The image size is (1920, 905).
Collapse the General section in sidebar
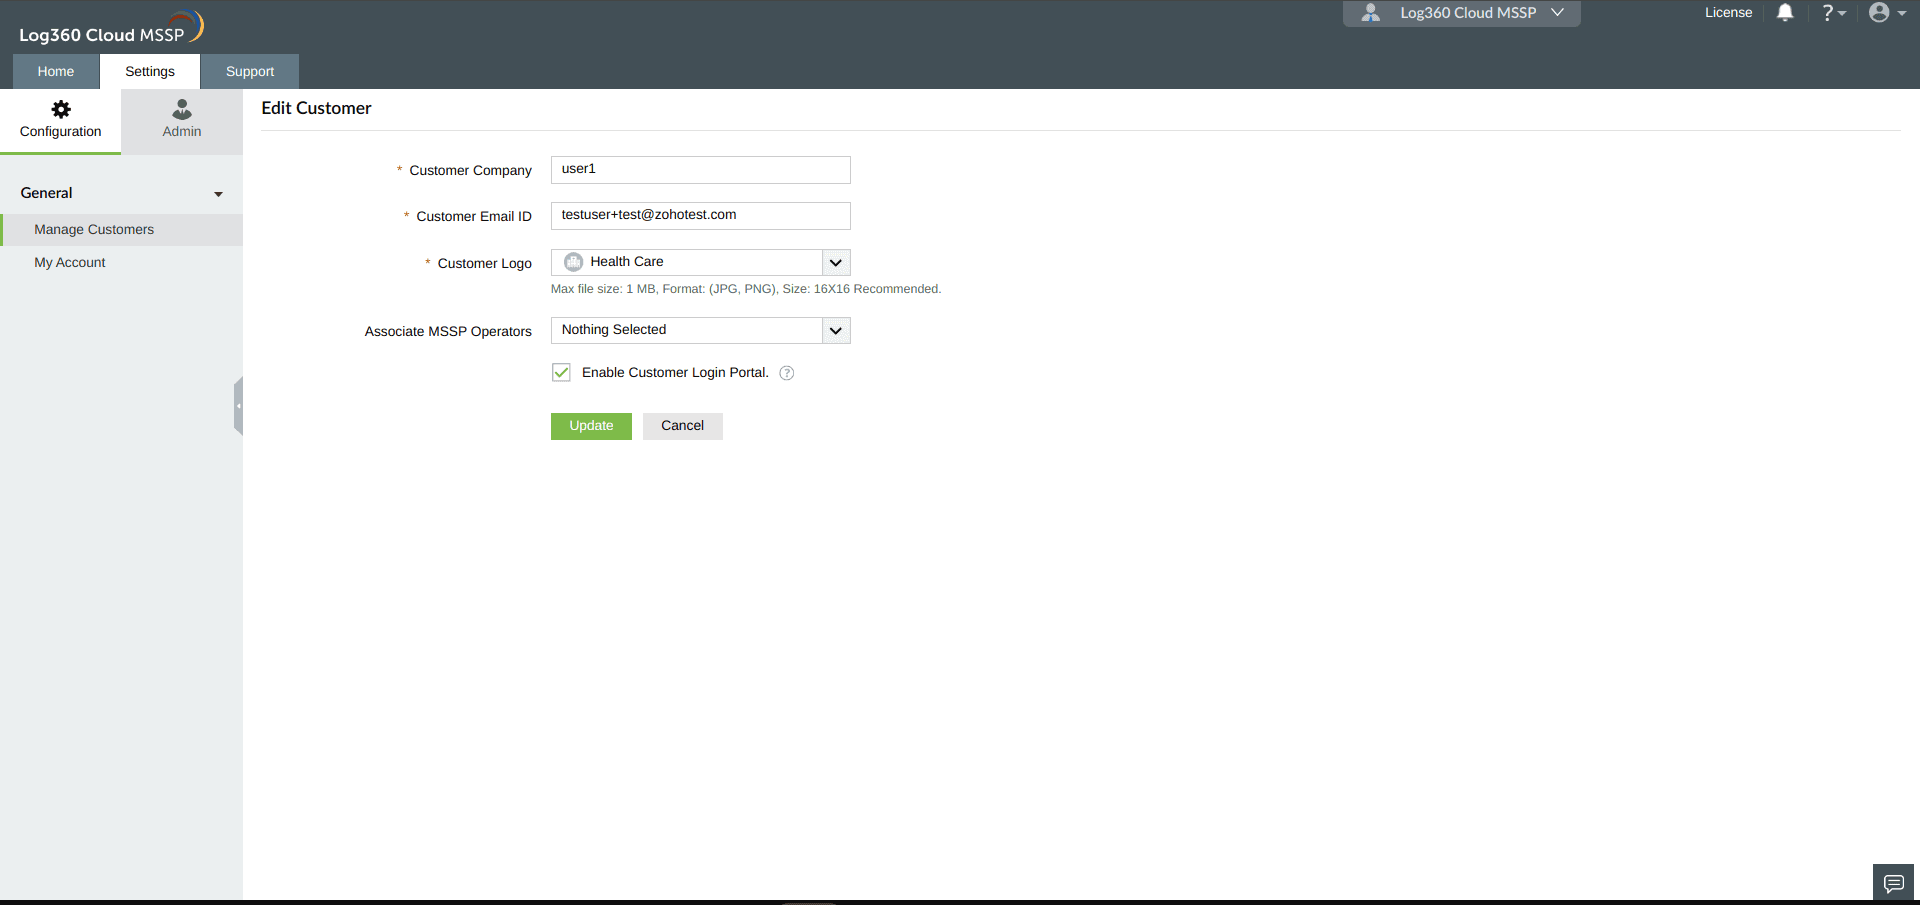(x=219, y=194)
